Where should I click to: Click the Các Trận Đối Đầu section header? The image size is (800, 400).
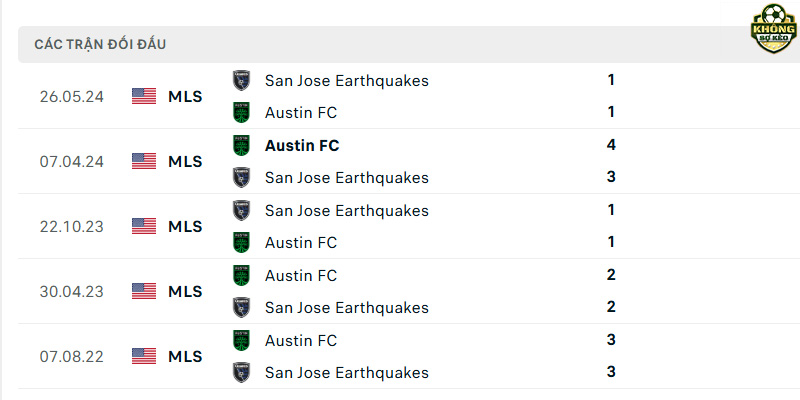(100, 44)
